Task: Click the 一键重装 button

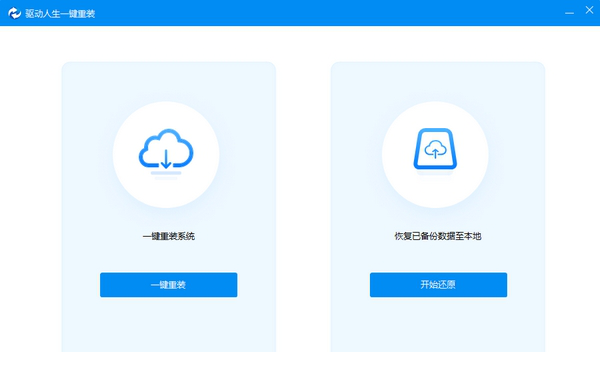Action: pyautogui.click(x=169, y=285)
